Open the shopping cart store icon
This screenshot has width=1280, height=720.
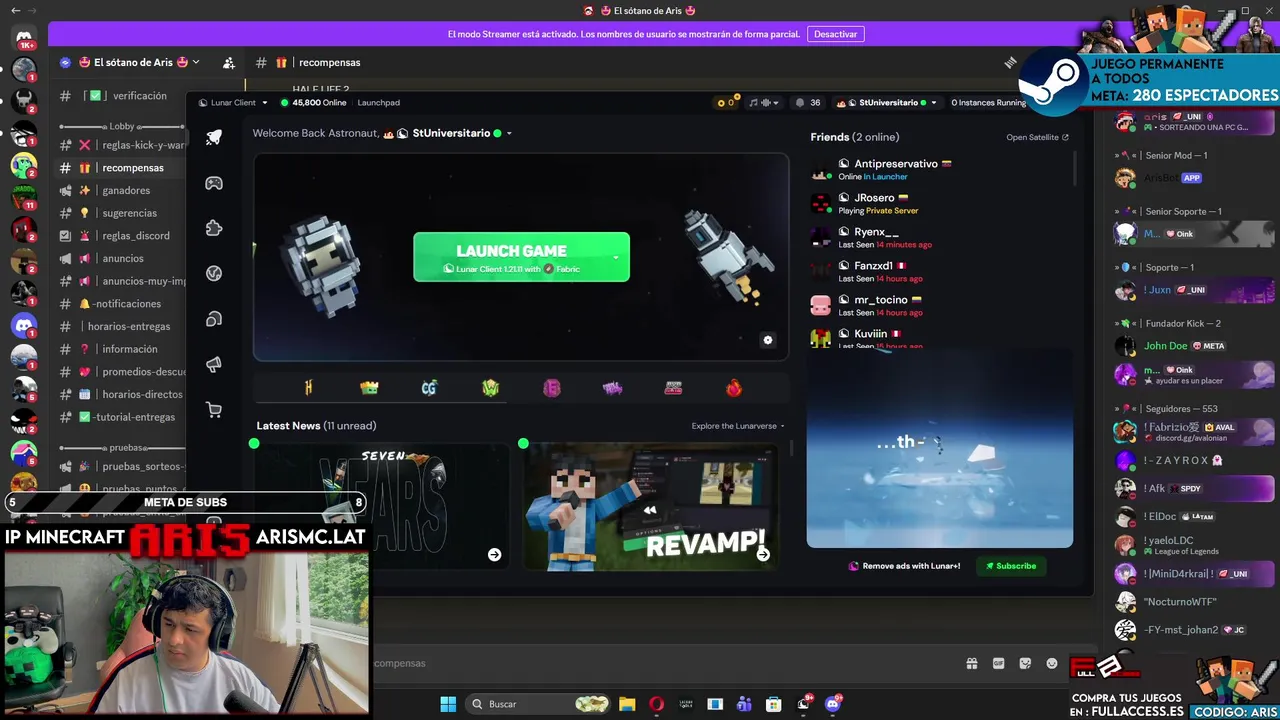tap(214, 409)
